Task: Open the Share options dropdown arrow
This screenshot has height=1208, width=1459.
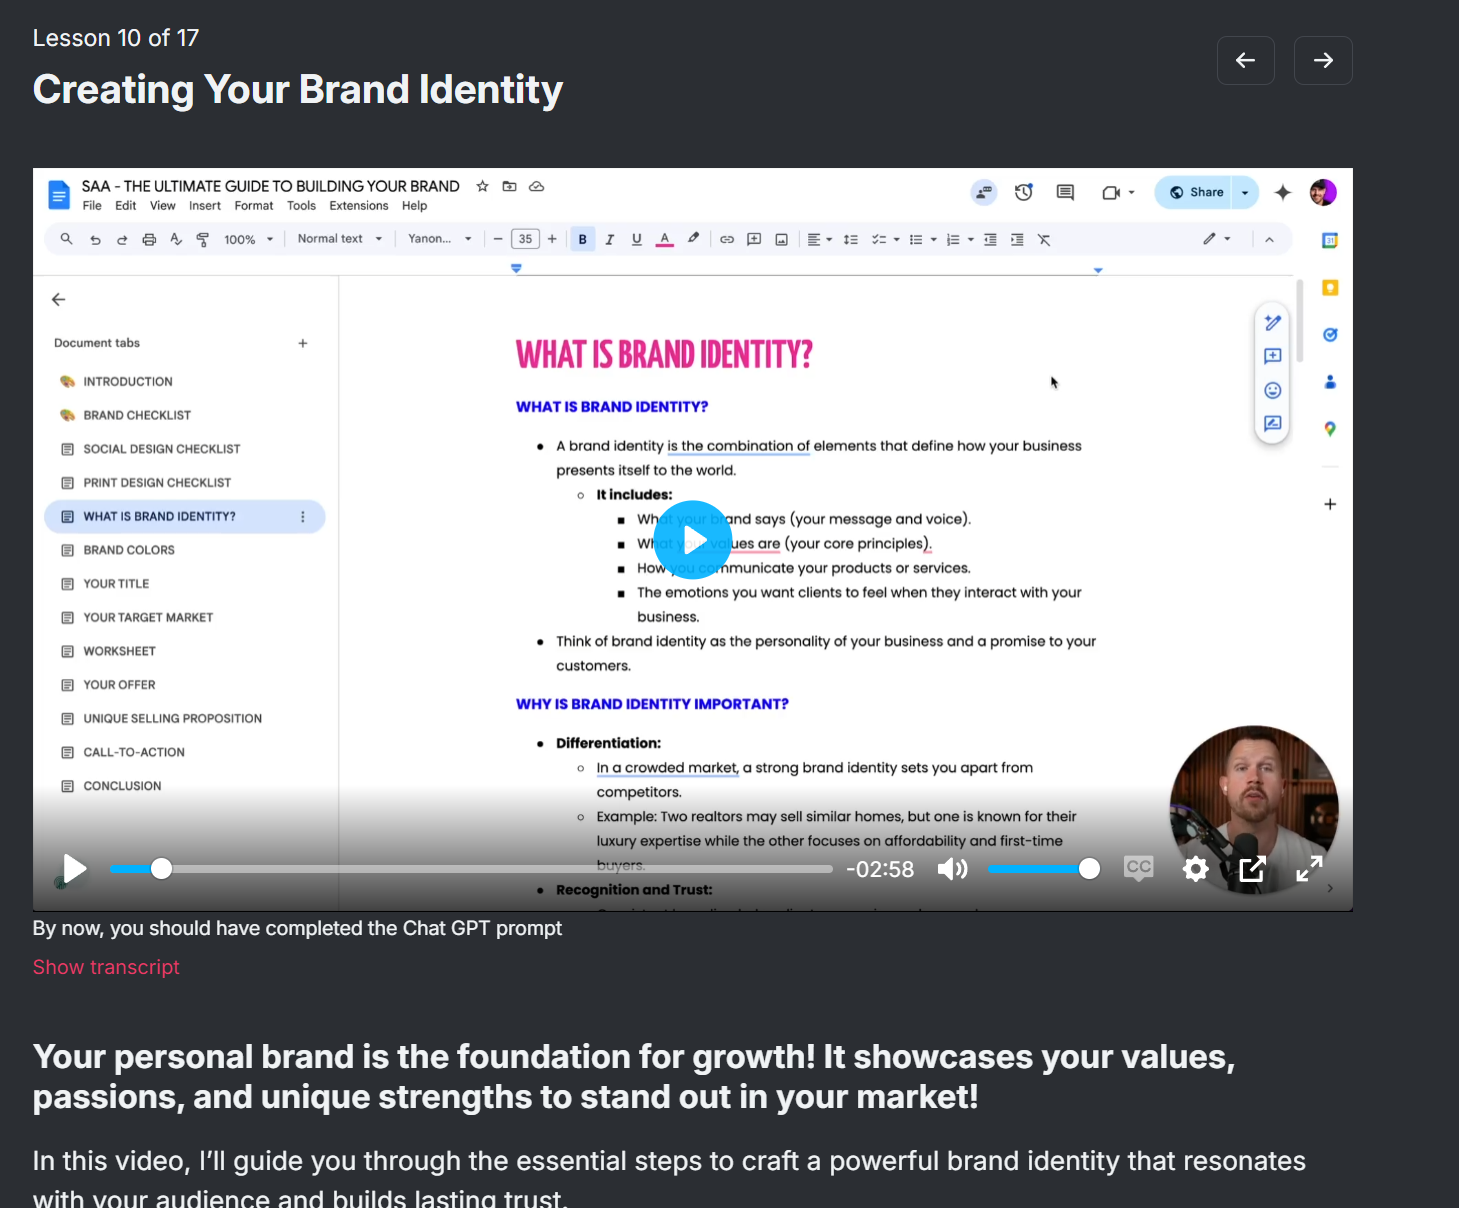Action: click(x=1245, y=192)
